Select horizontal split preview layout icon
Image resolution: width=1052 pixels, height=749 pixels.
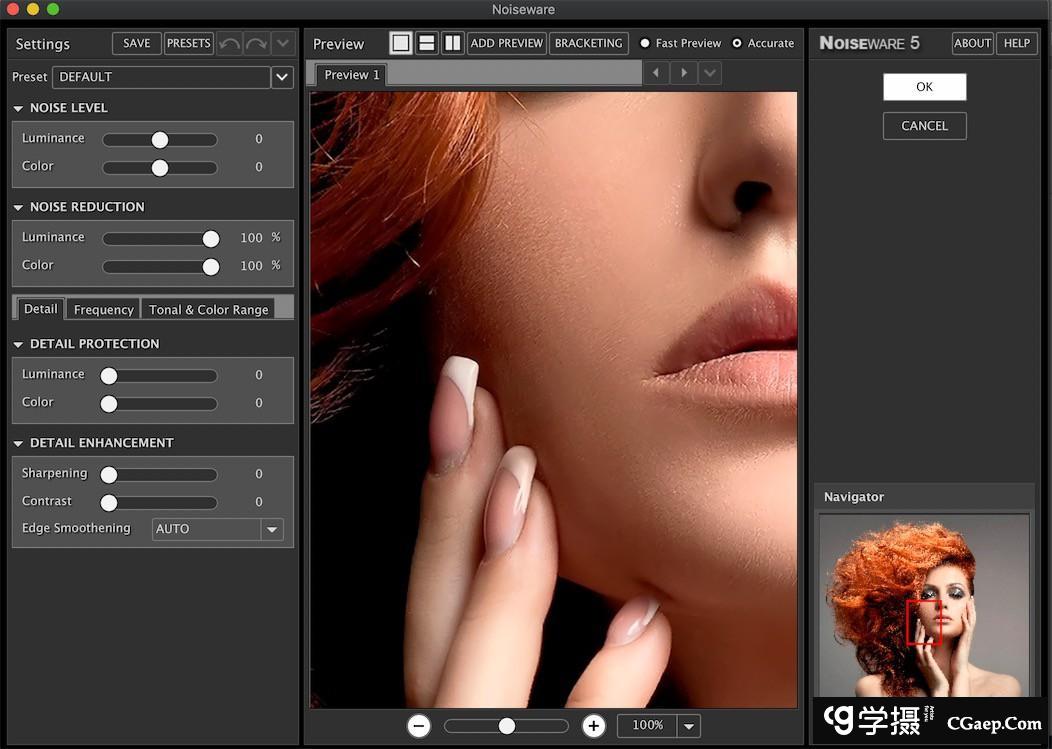[427, 43]
